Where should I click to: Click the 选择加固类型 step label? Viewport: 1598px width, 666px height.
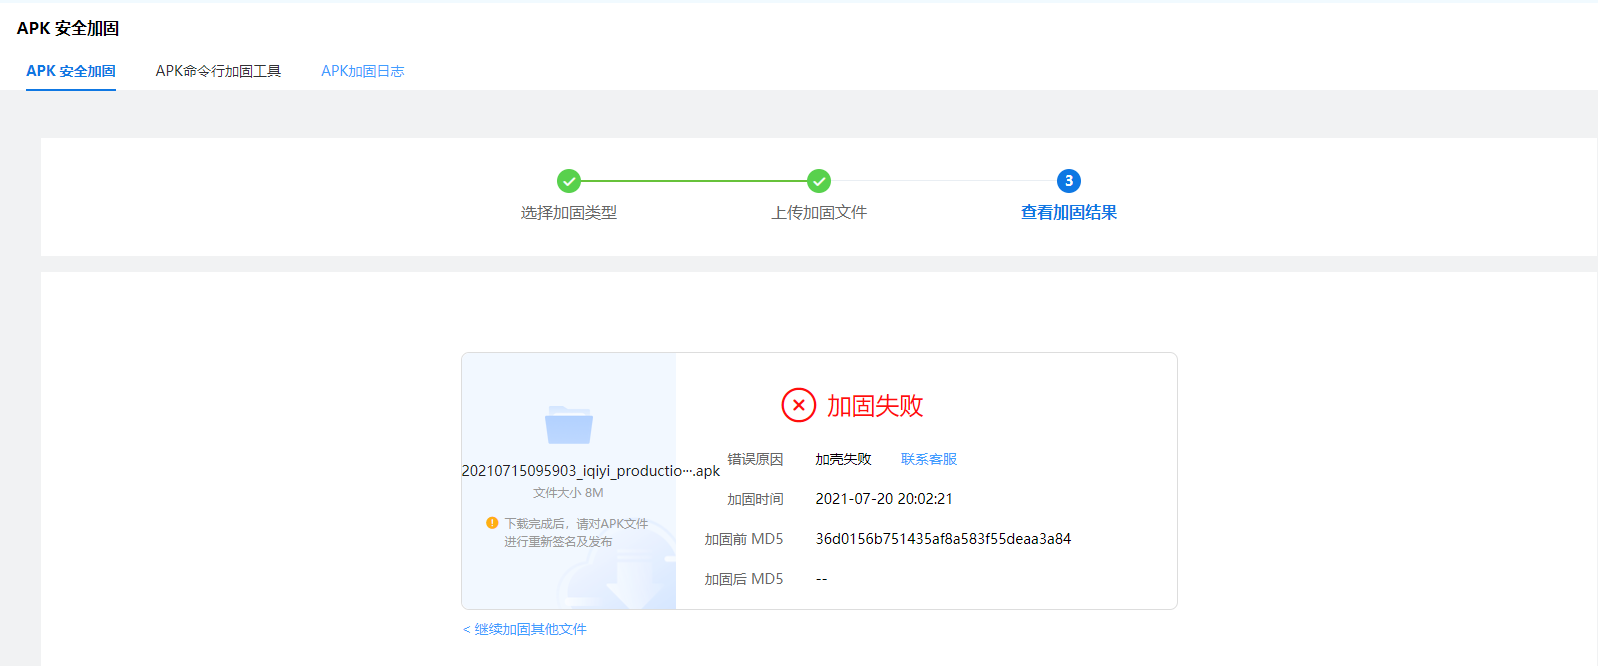point(569,213)
